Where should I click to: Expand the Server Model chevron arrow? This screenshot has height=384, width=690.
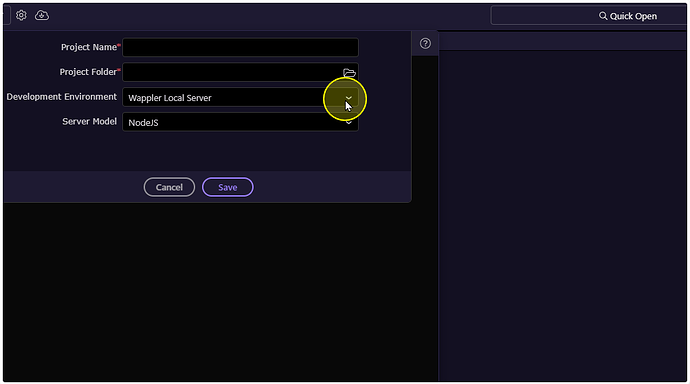(349, 123)
